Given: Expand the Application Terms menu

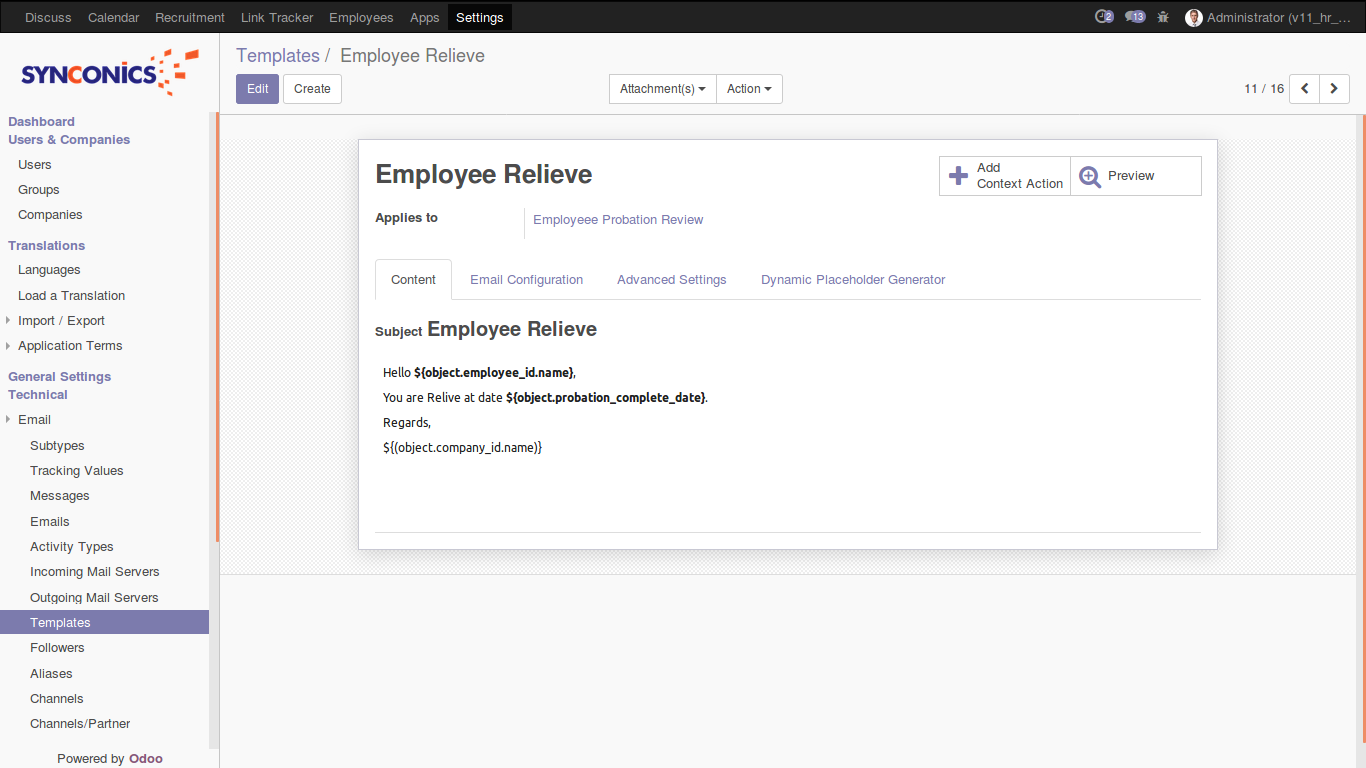Looking at the screenshot, I should point(70,346).
